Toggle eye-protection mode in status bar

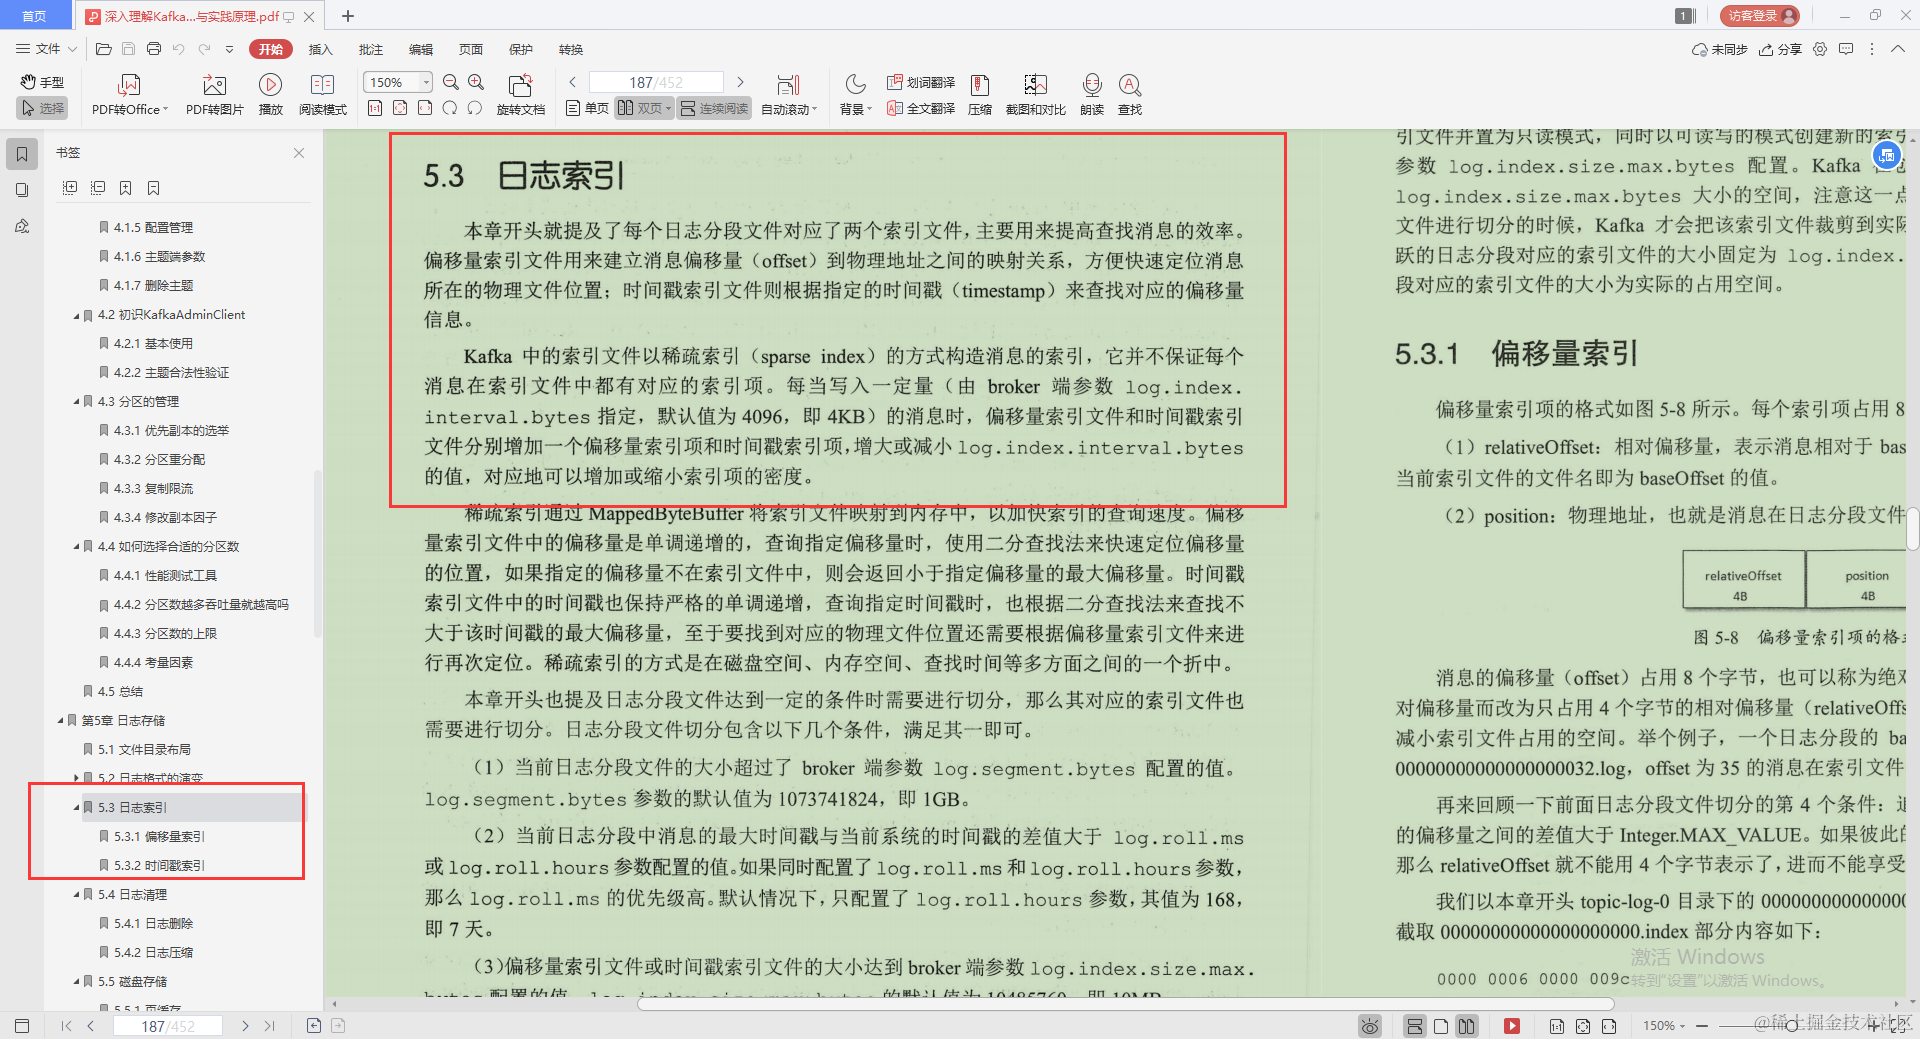point(1369,1026)
